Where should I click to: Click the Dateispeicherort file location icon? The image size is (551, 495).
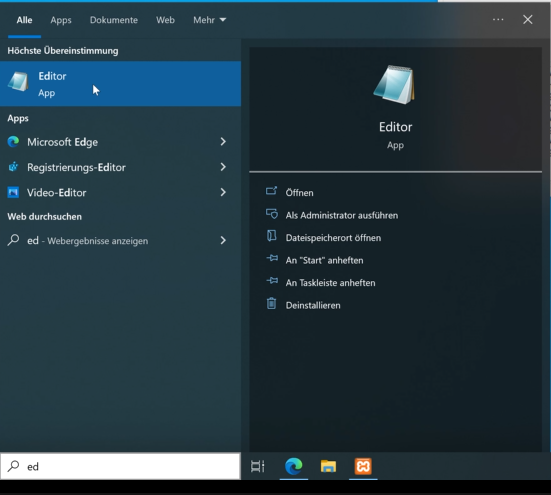[x=271, y=236]
